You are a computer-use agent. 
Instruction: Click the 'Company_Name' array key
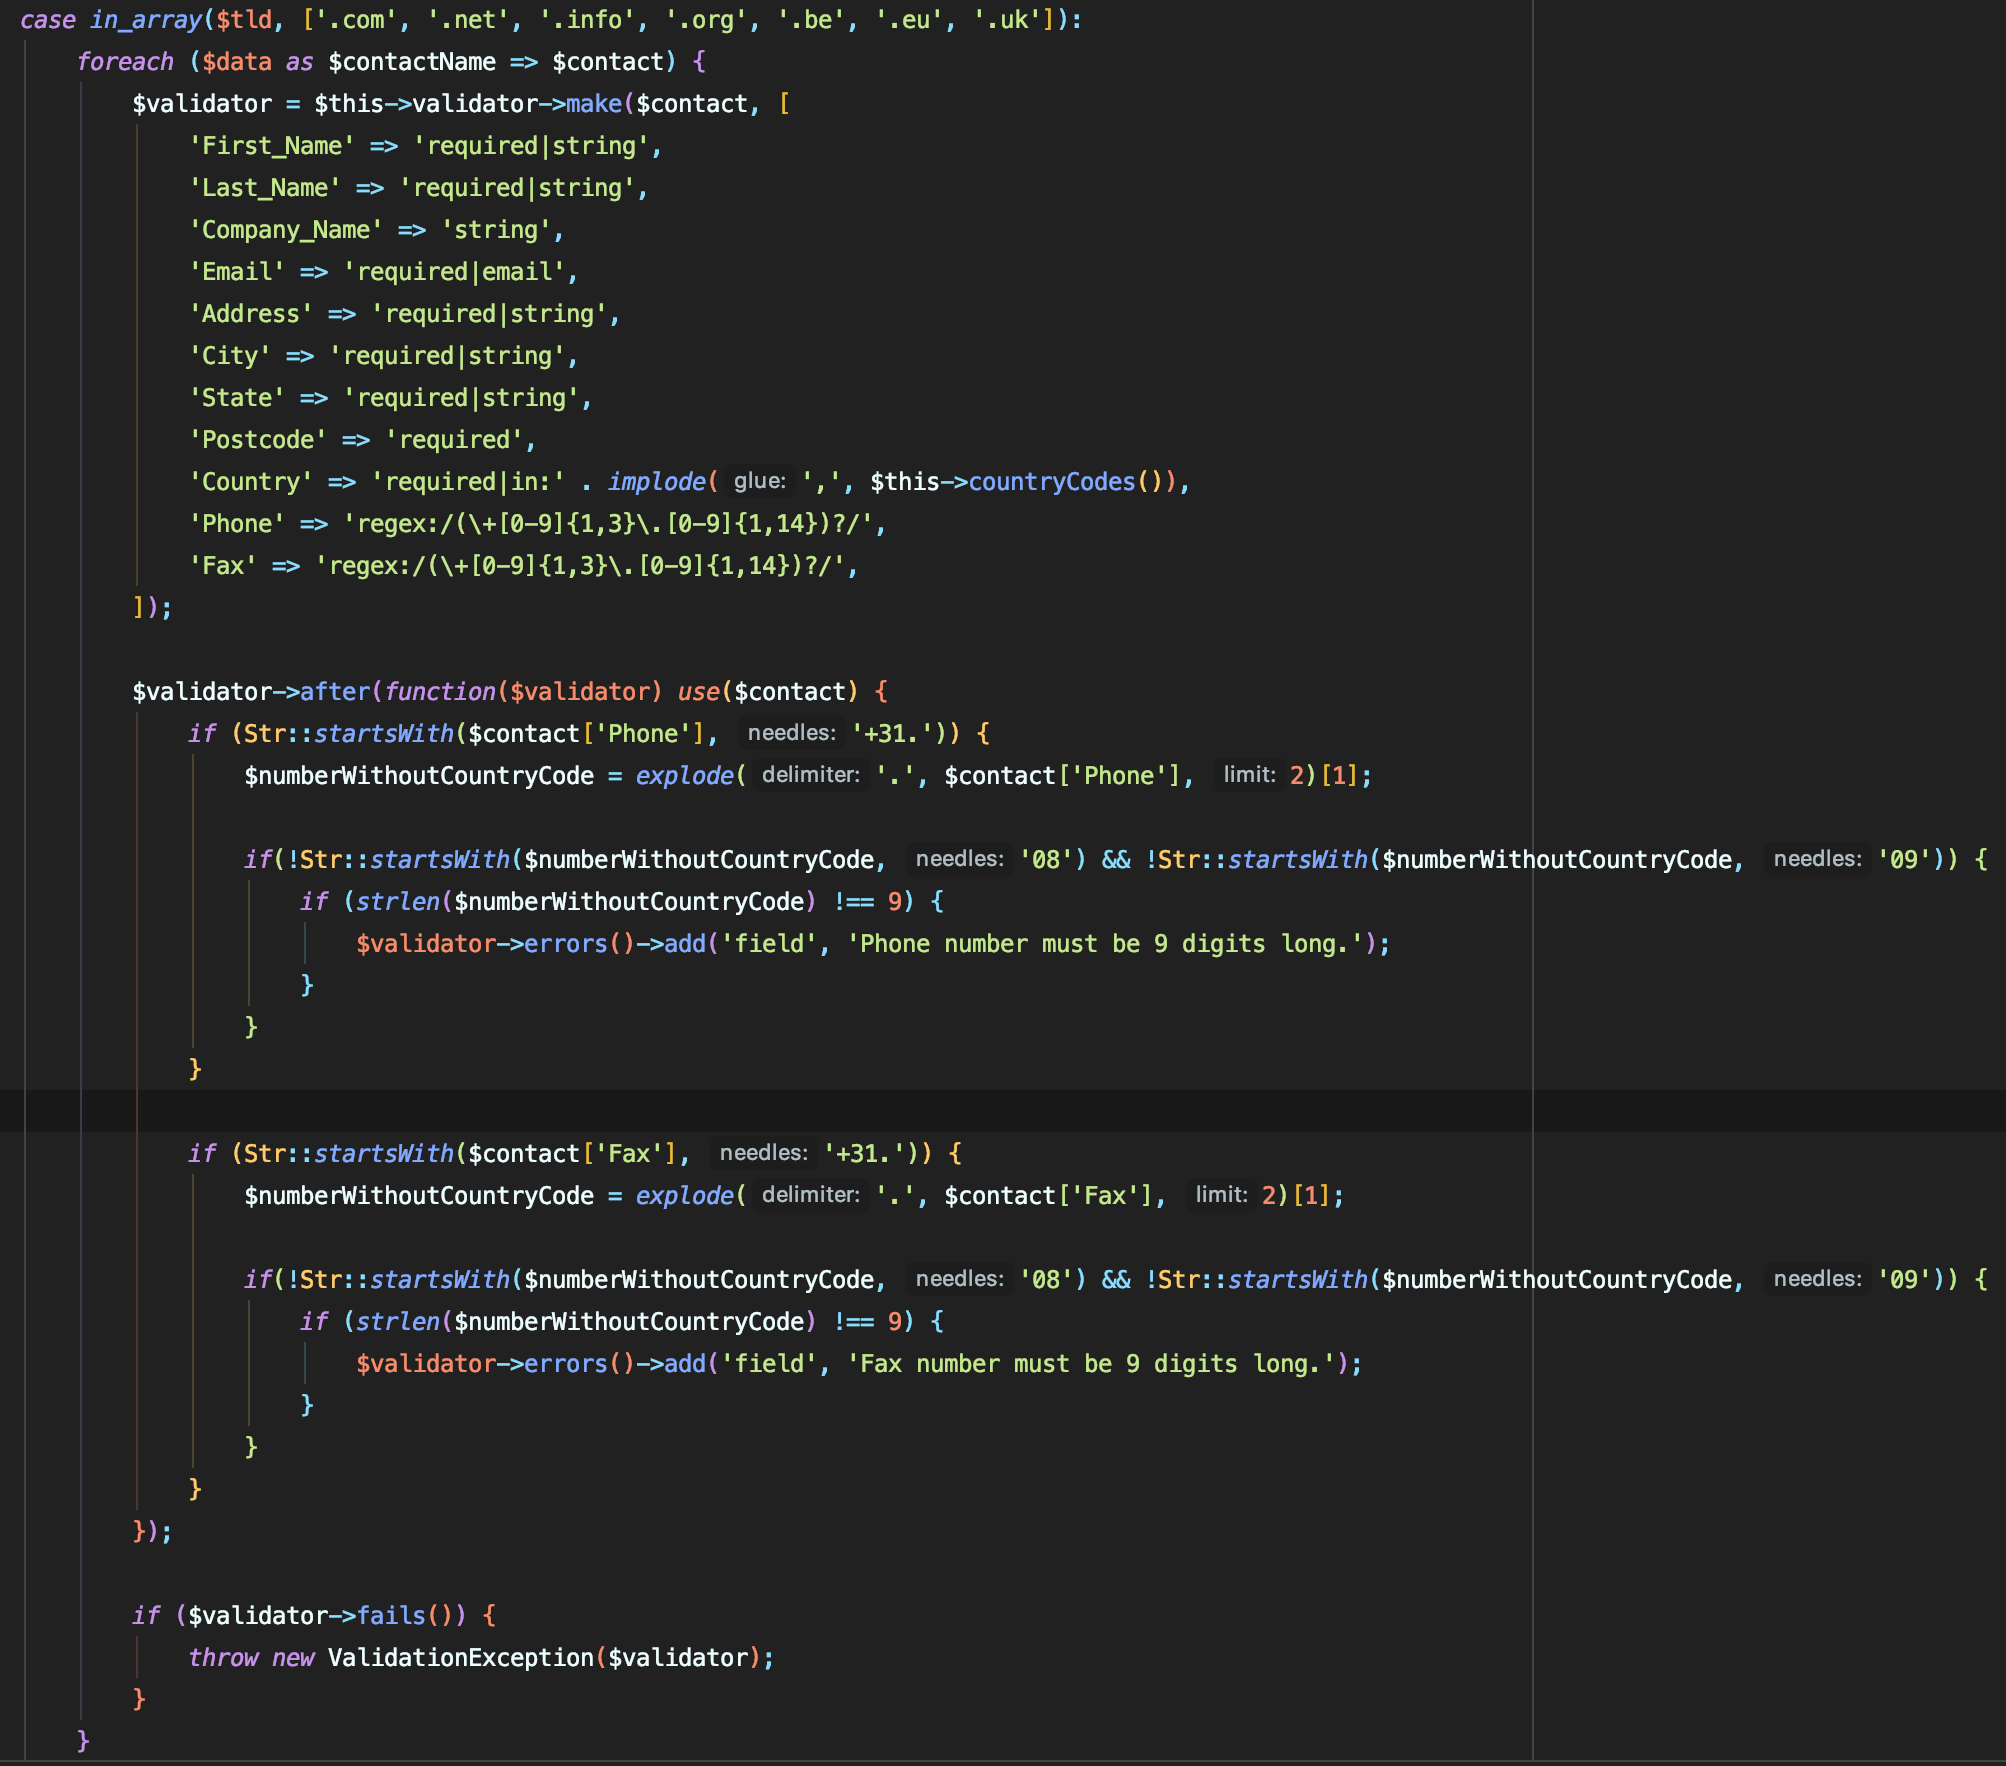(x=286, y=230)
